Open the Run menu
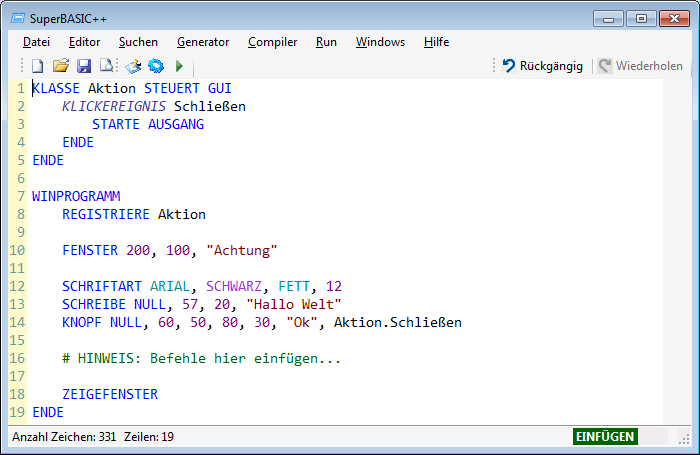Screen dimensions: 700x455 pos(326,42)
